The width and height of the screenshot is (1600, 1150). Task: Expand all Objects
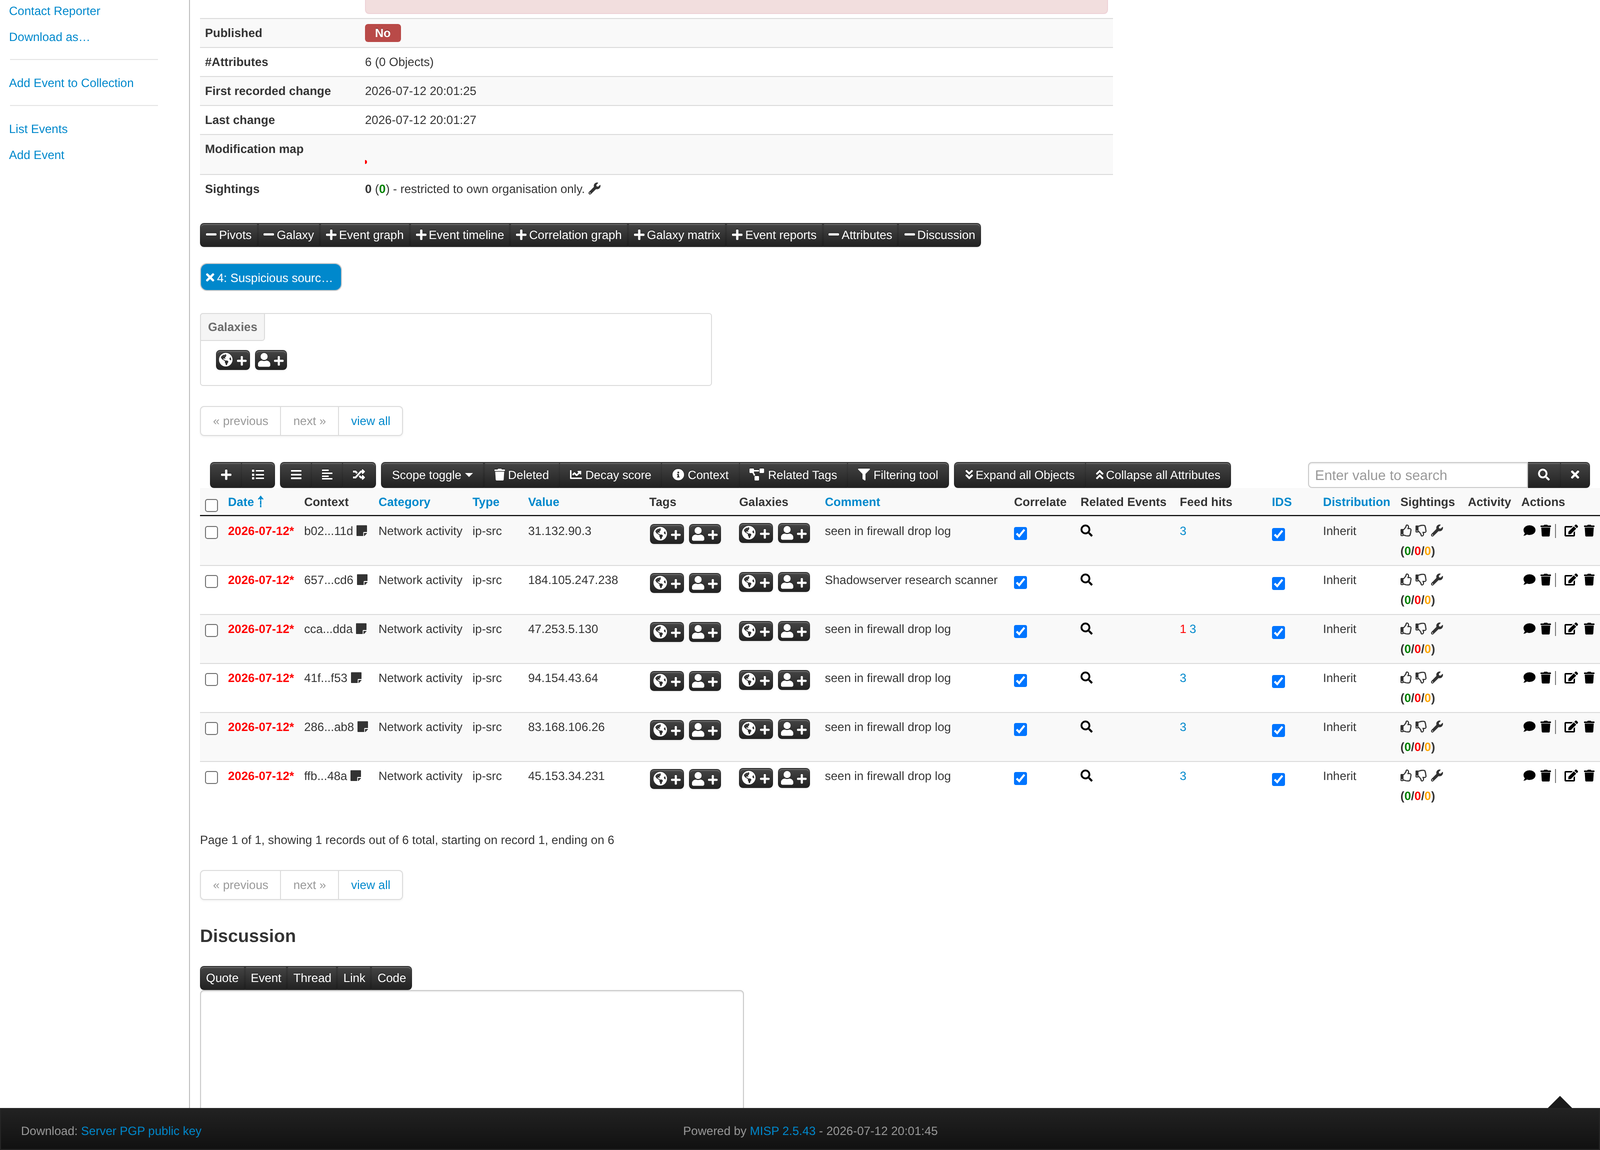point(1019,475)
